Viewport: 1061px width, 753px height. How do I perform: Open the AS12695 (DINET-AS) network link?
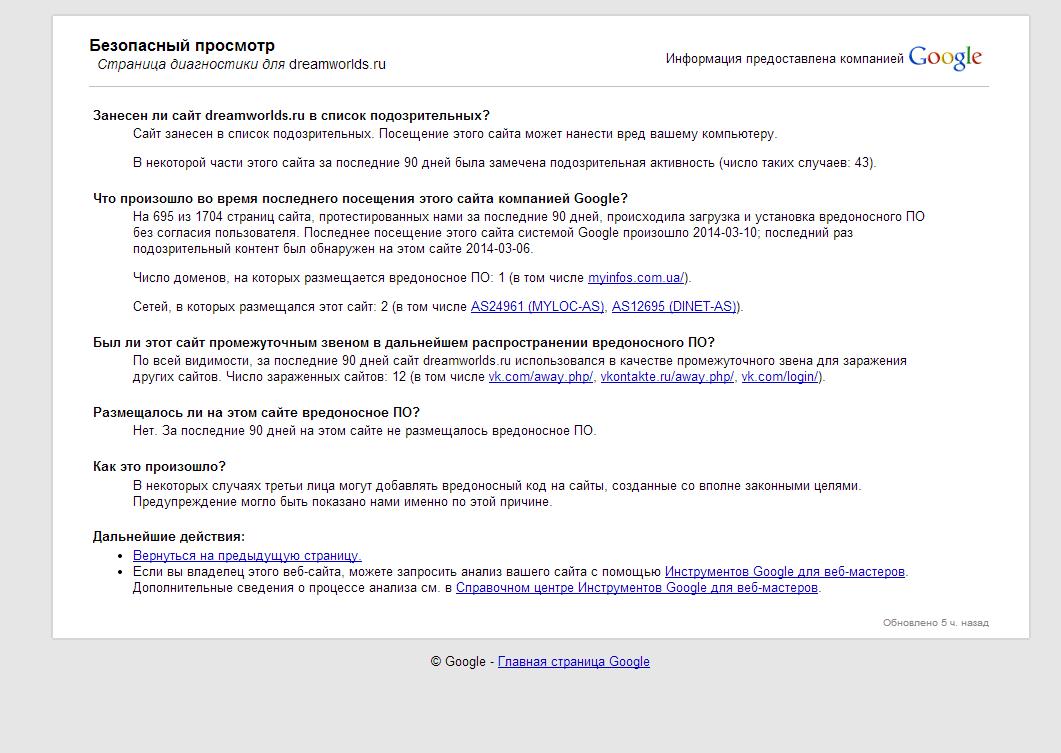pyautogui.click(x=675, y=306)
